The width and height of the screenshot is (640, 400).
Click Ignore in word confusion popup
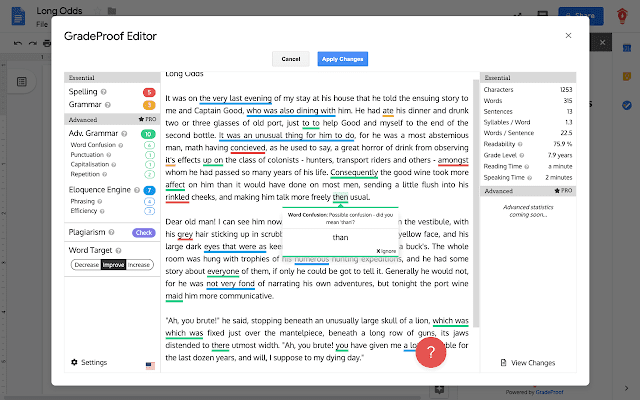(386, 251)
